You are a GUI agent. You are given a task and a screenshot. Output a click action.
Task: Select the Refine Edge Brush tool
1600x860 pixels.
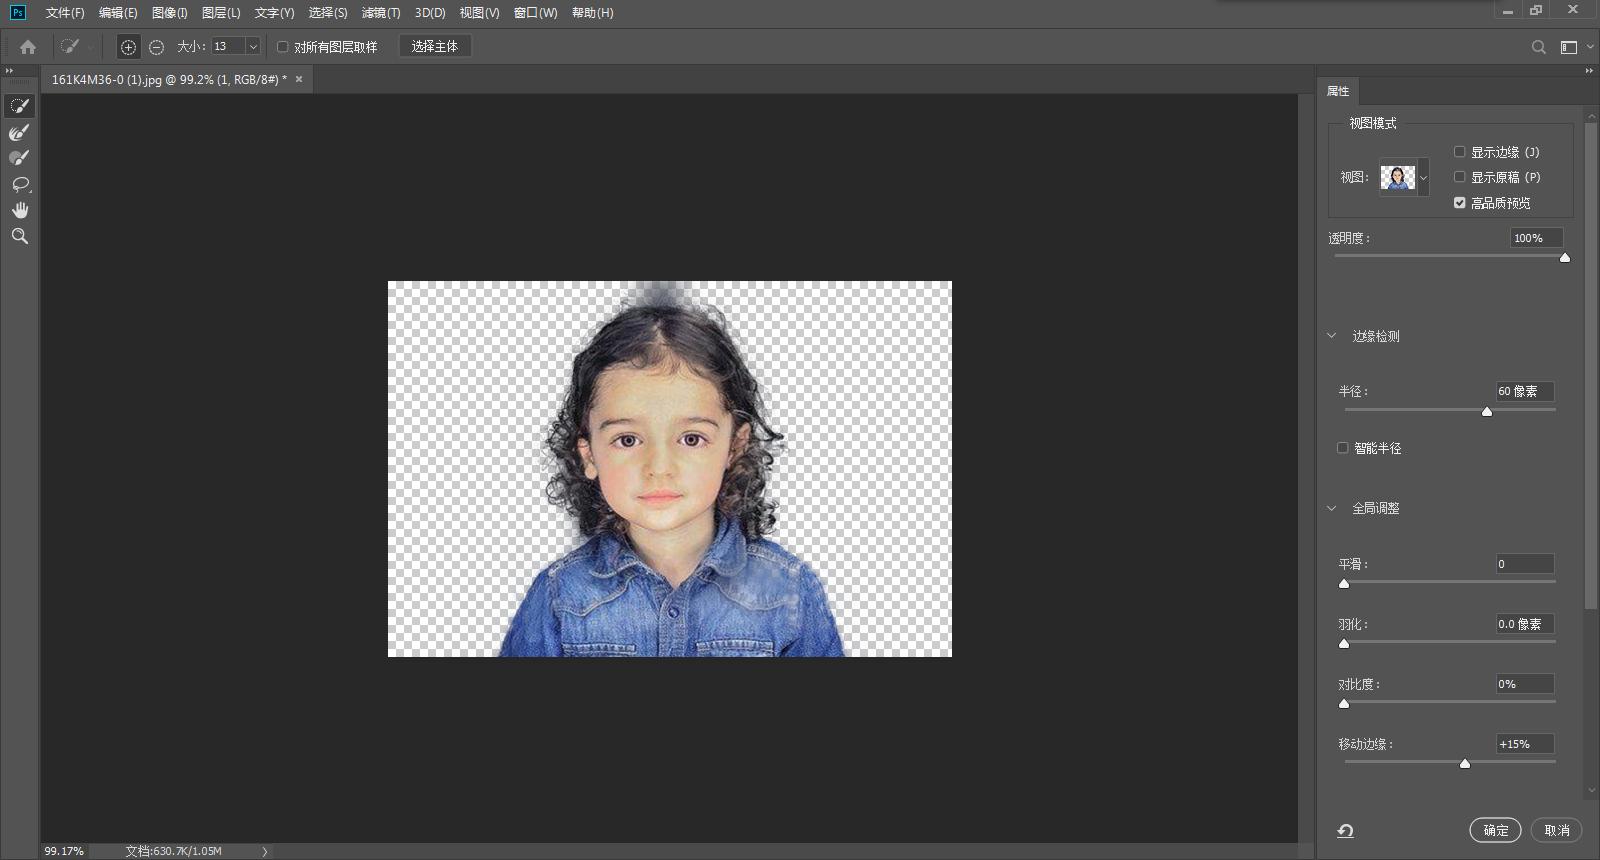(19, 132)
